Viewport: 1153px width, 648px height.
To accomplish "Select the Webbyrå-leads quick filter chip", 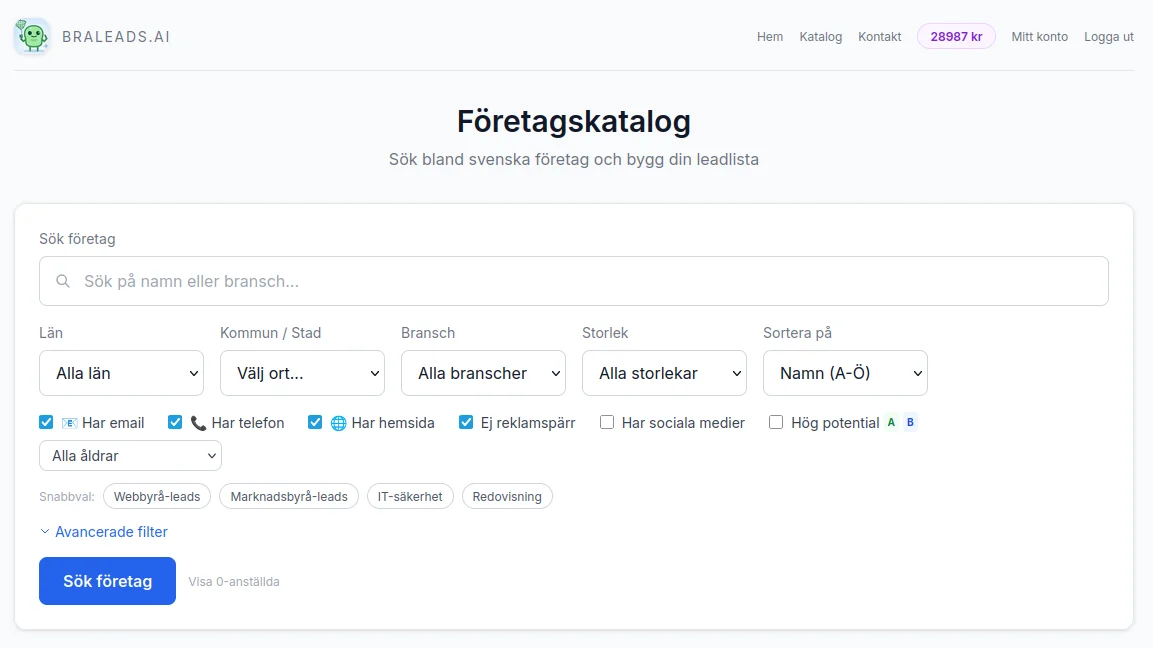I will (157, 496).
